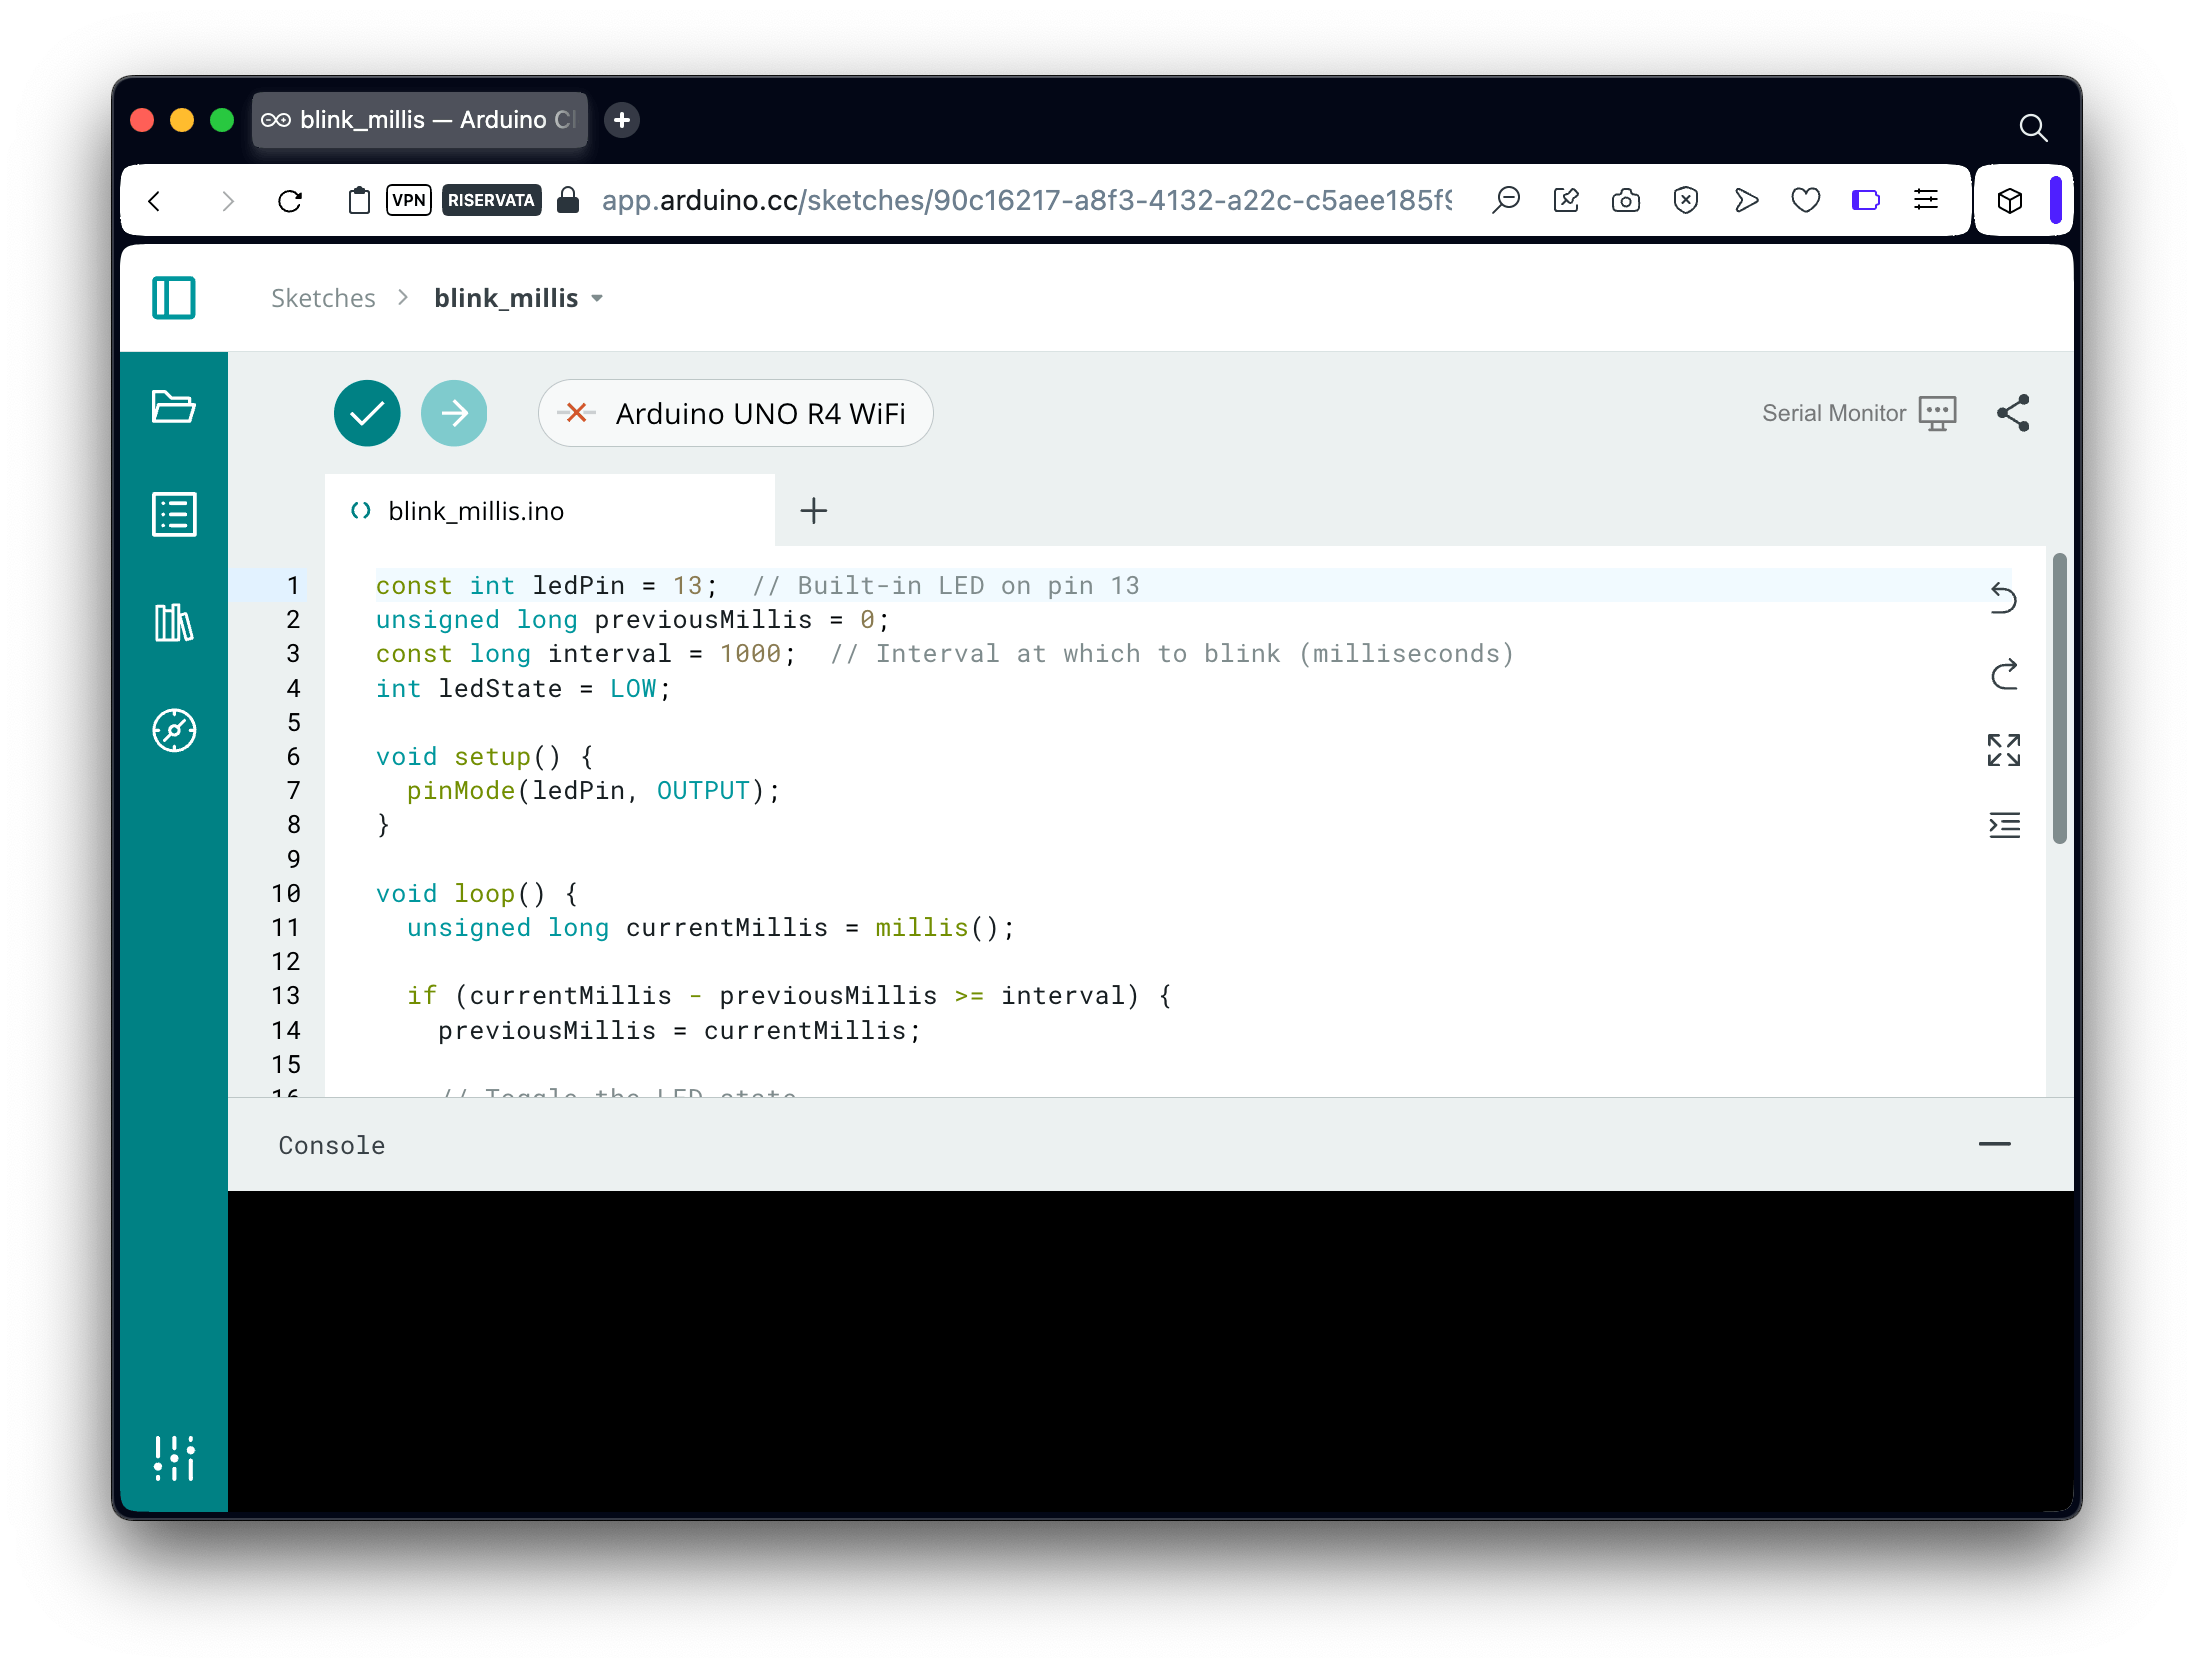2194x1668 pixels.
Task: Click the Upload arrow button
Action: 454,413
